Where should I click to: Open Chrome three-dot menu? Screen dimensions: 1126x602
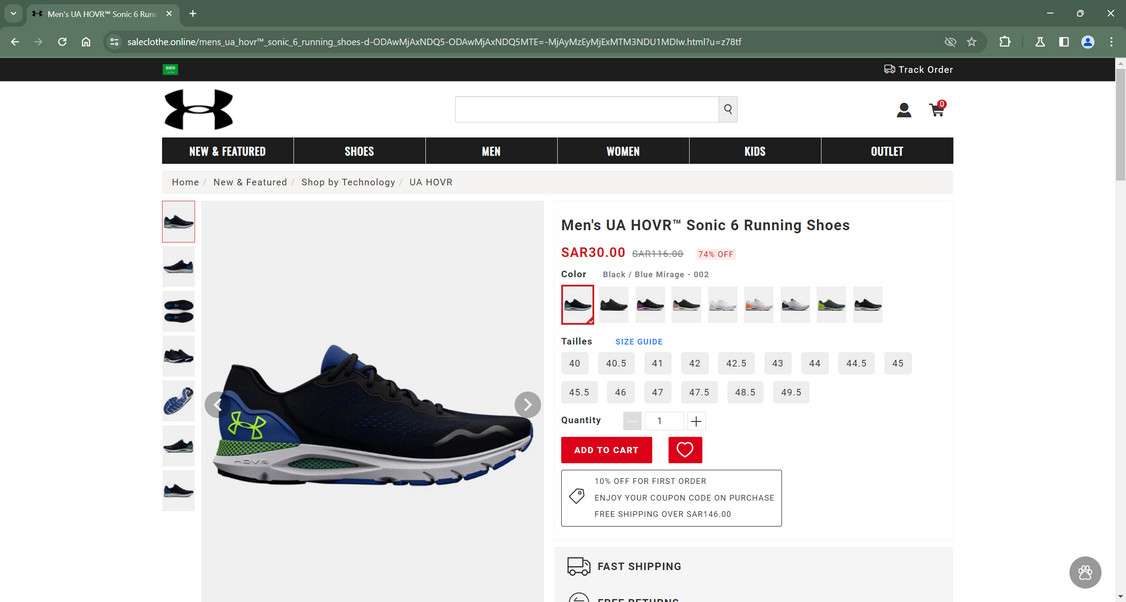pos(1111,42)
